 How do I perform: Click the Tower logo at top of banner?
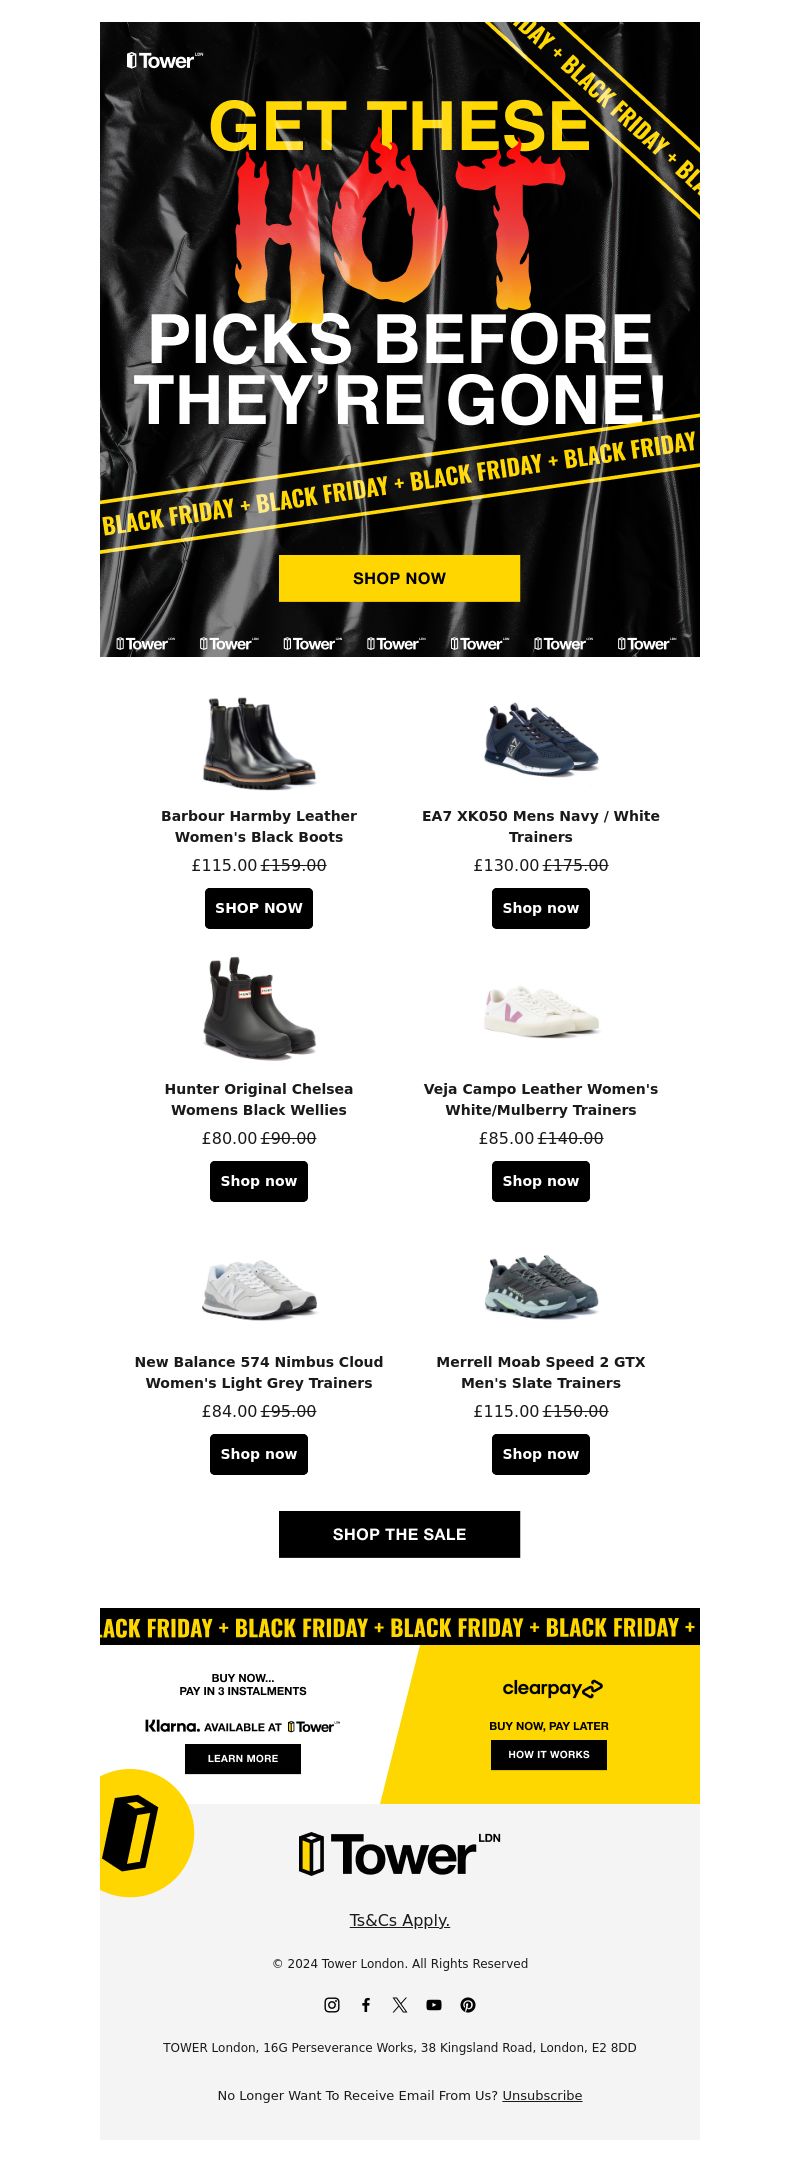coord(165,60)
